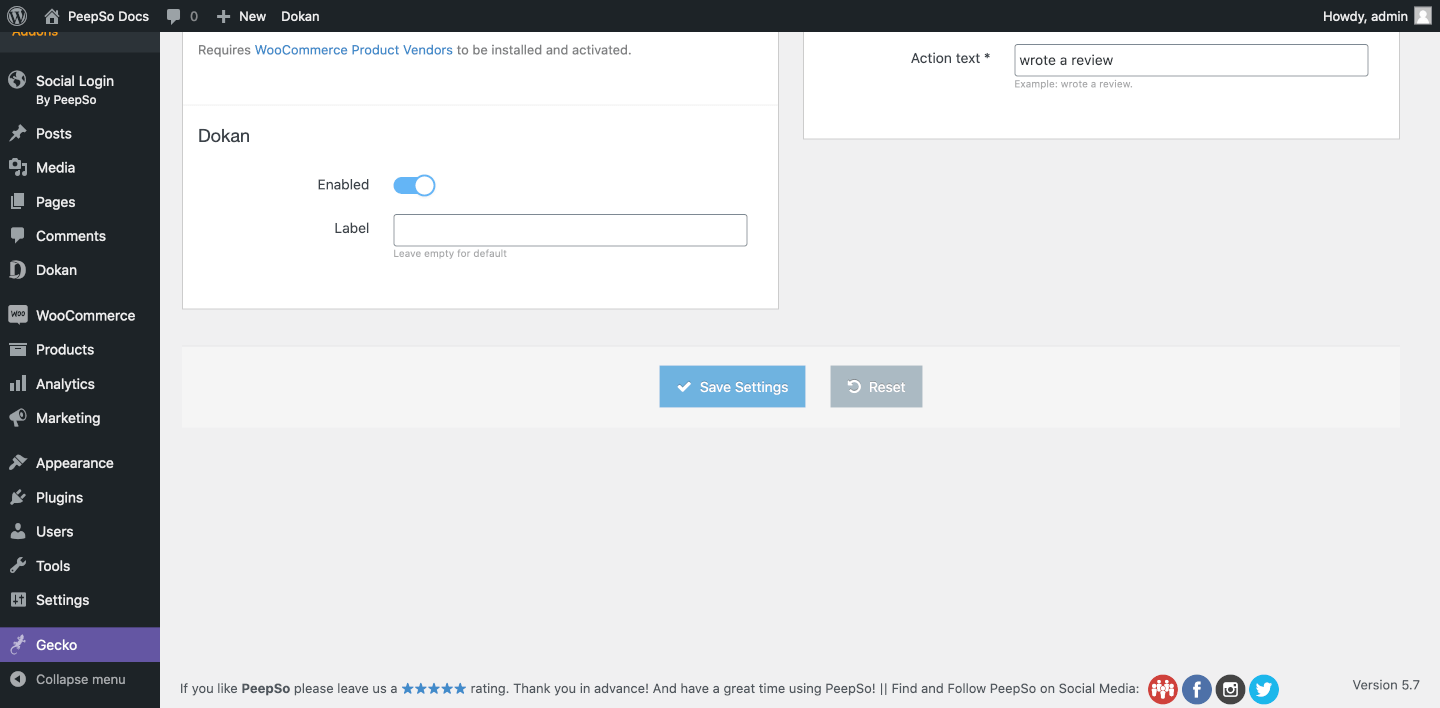
Task: Click the 'Leave empty for default' hint
Action: (x=450, y=254)
